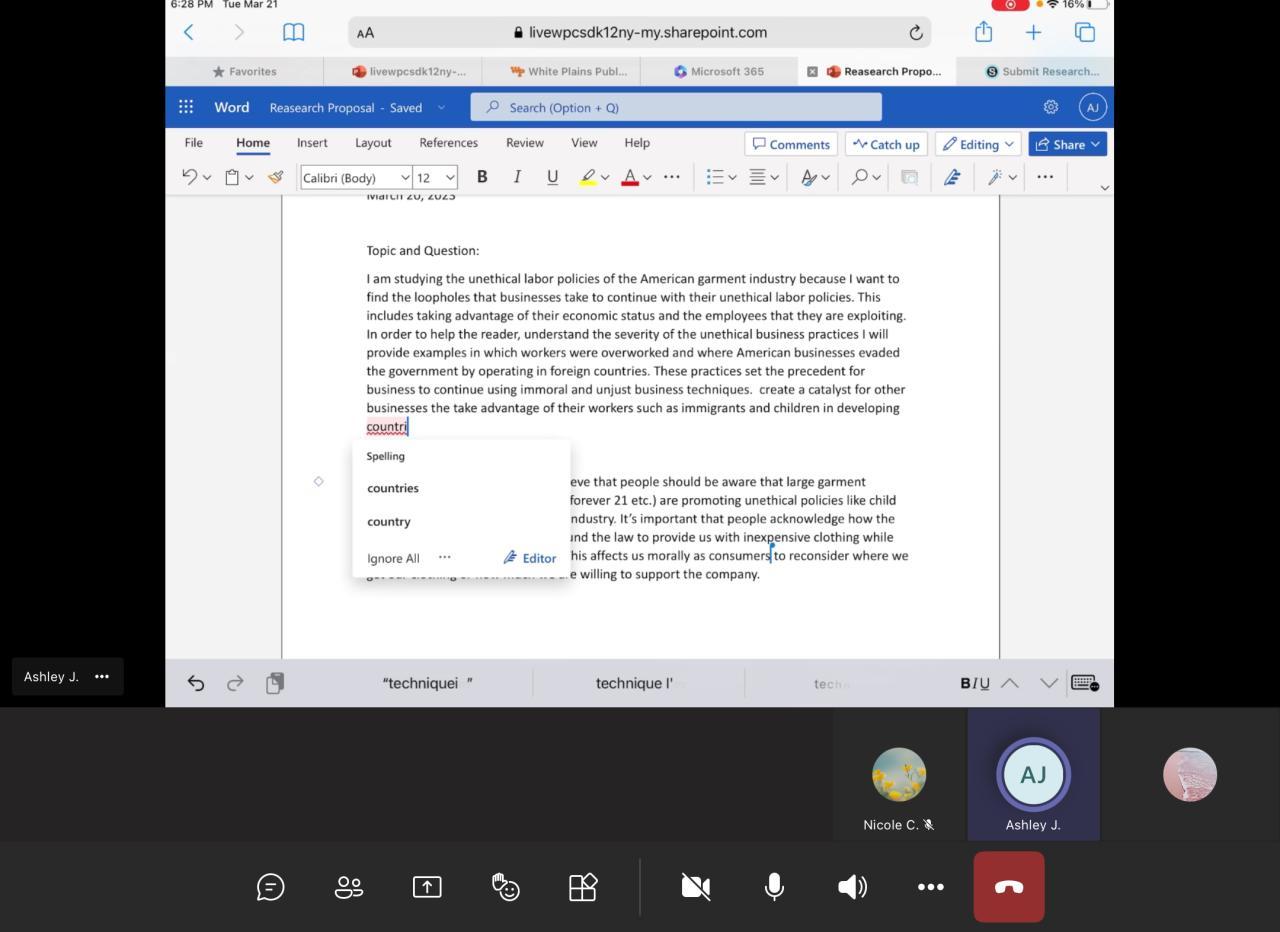Apply Italic formatting from the ribbon
Viewport: 1280px width, 932px height.
pos(517,177)
